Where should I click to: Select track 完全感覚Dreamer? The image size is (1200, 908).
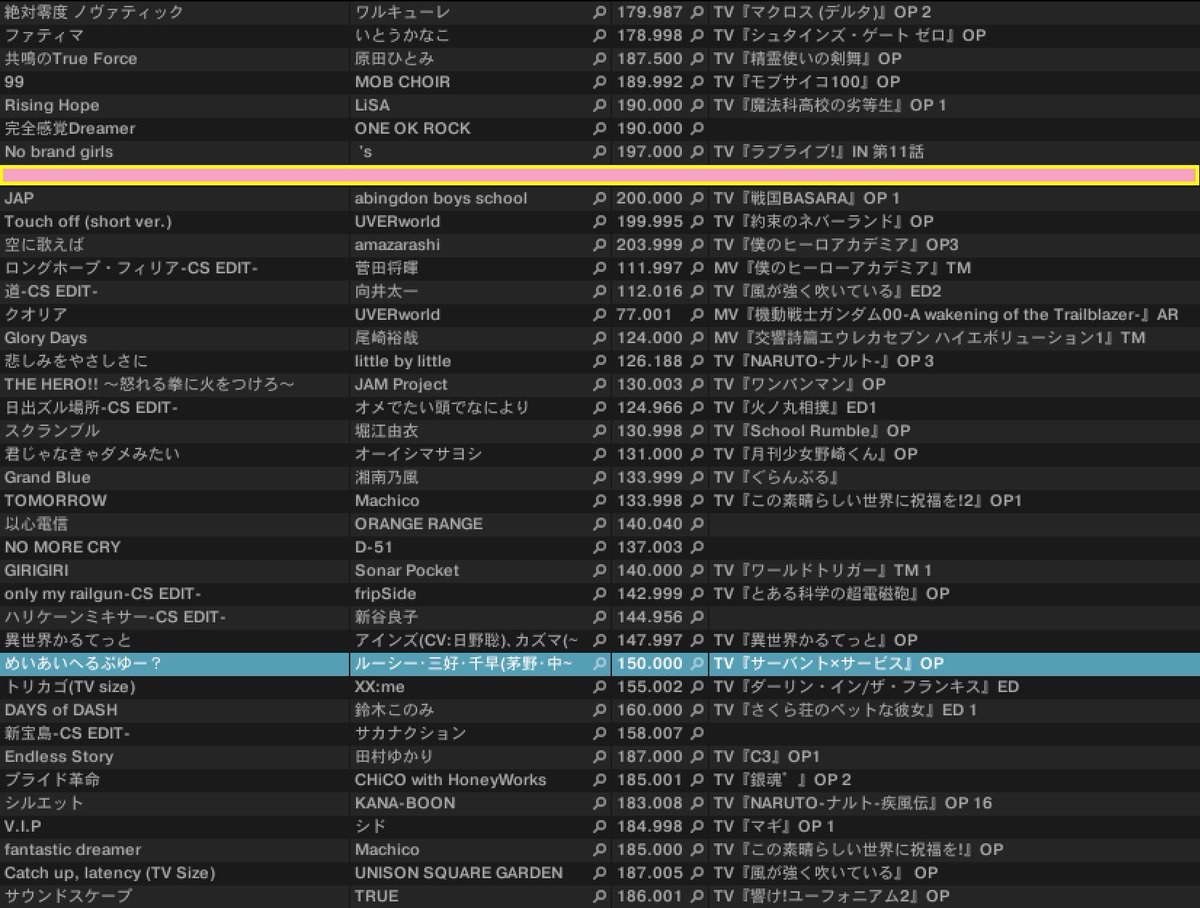click(x=69, y=128)
